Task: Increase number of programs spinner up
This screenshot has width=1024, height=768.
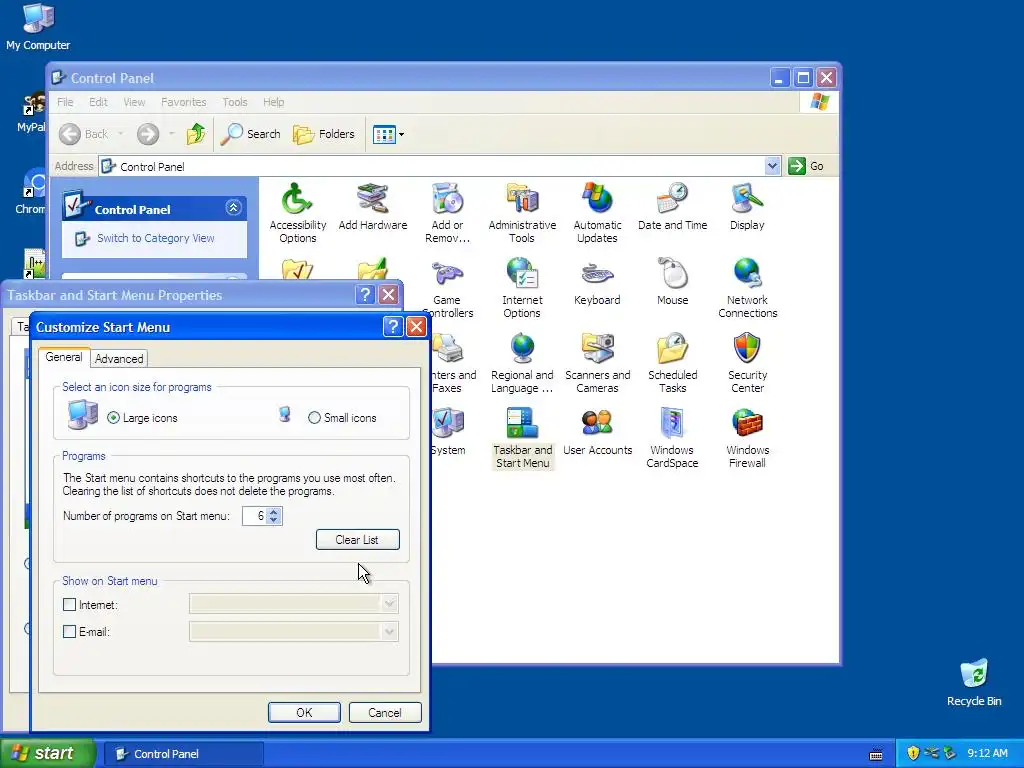Action: pyautogui.click(x=274, y=512)
